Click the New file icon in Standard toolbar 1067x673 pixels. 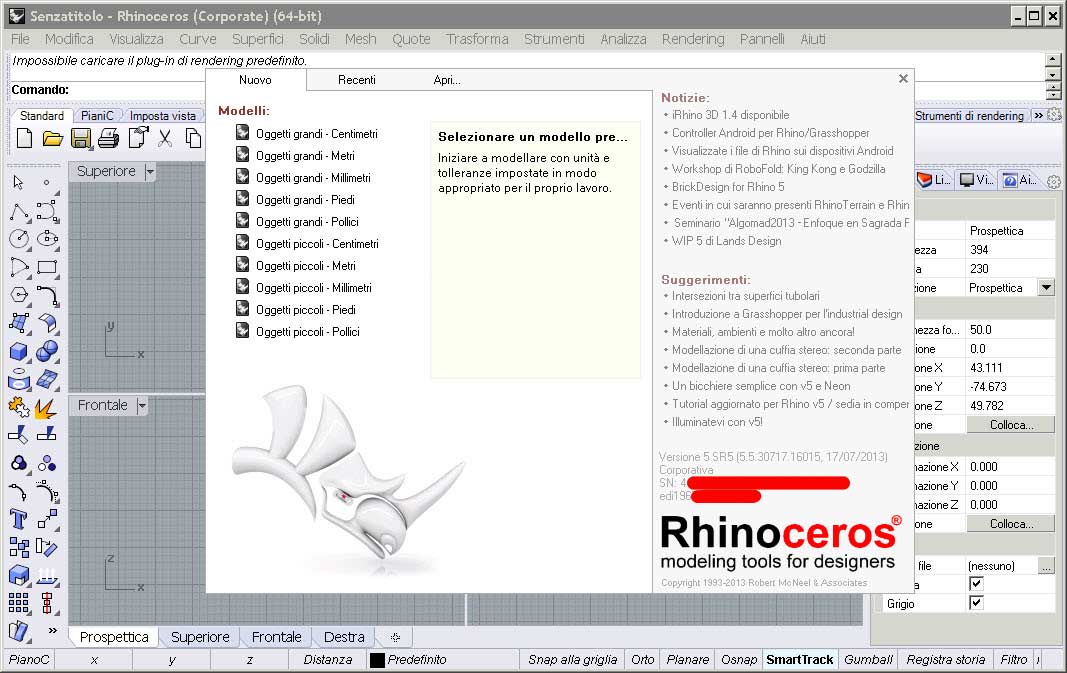[24, 138]
